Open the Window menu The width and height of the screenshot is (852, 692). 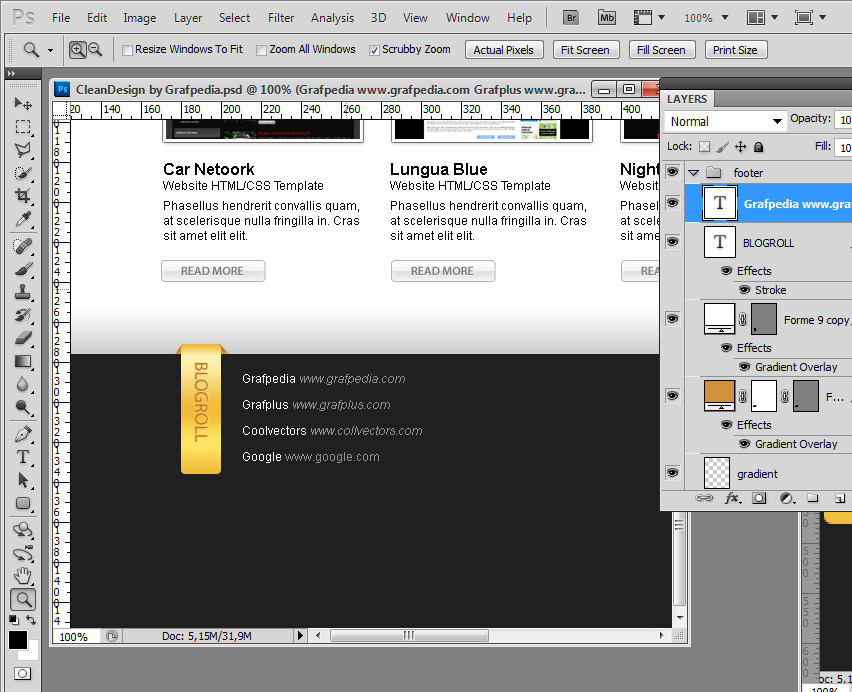467,18
